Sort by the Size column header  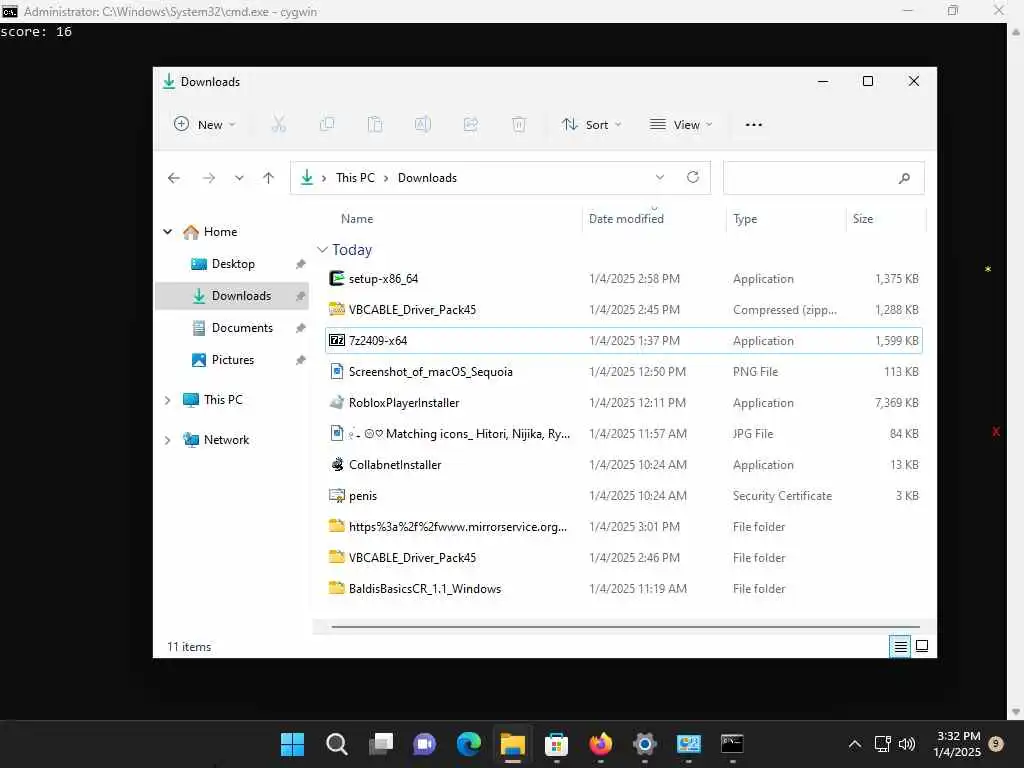[x=863, y=219]
